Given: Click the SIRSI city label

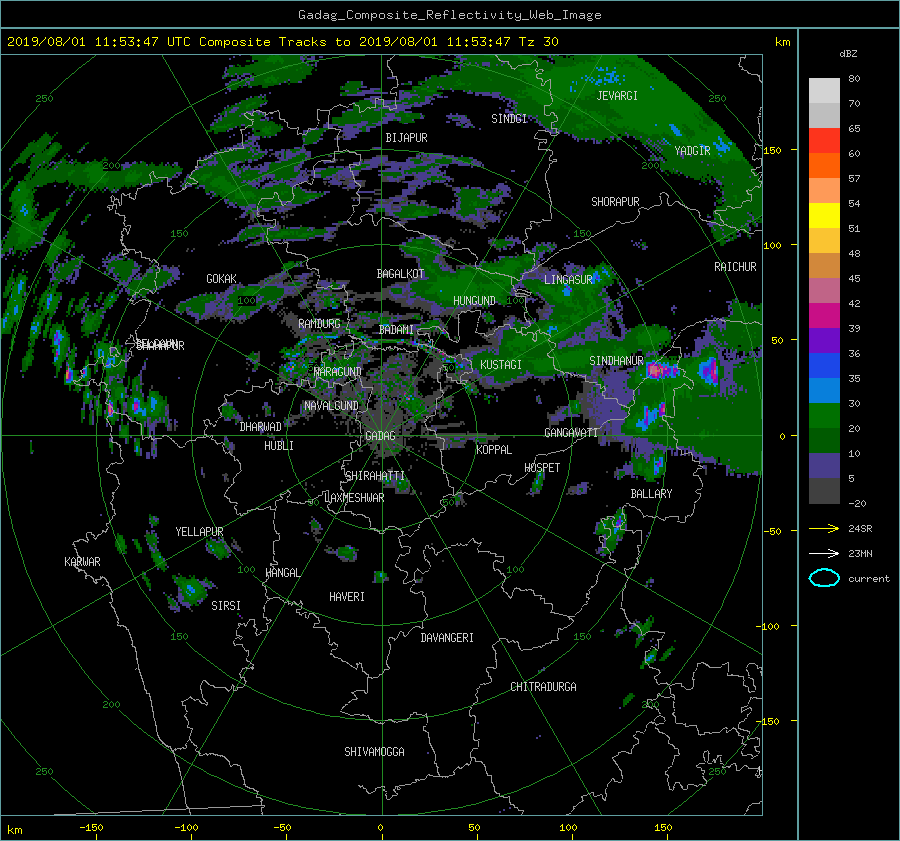Looking at the screenshot, I should [x=226, y=606].
